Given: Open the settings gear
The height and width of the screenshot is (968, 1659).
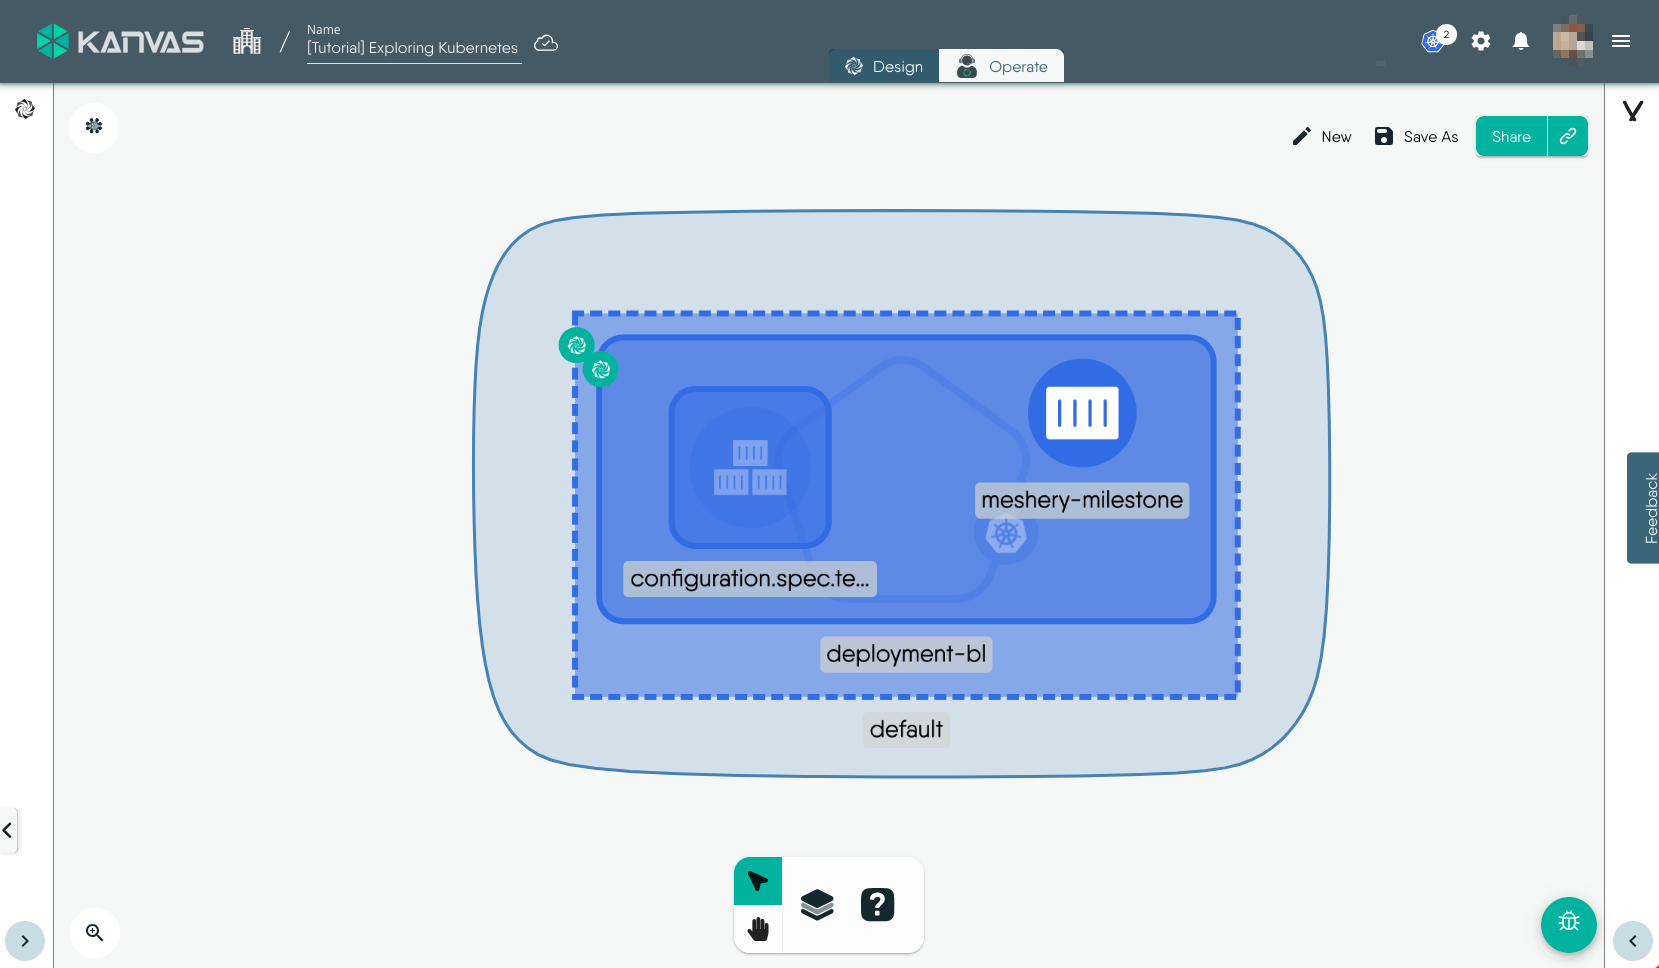Looking at the screenshot, I should tap(1481, 41).
